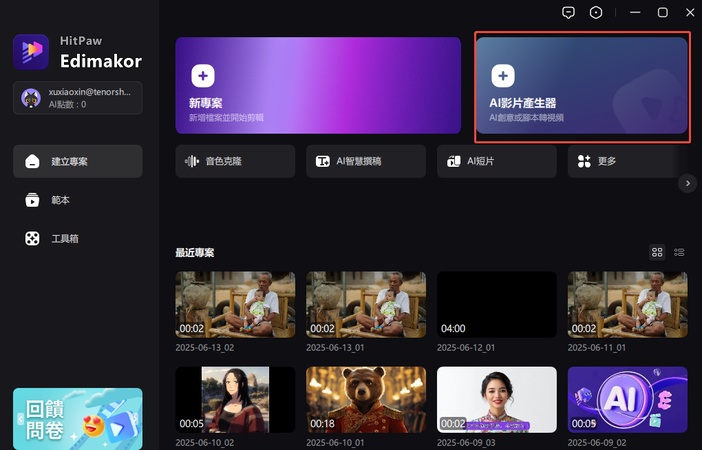702x450 pixels.
Task: Click the 音色克隆 waveform icon
Action: click(192, 161)
